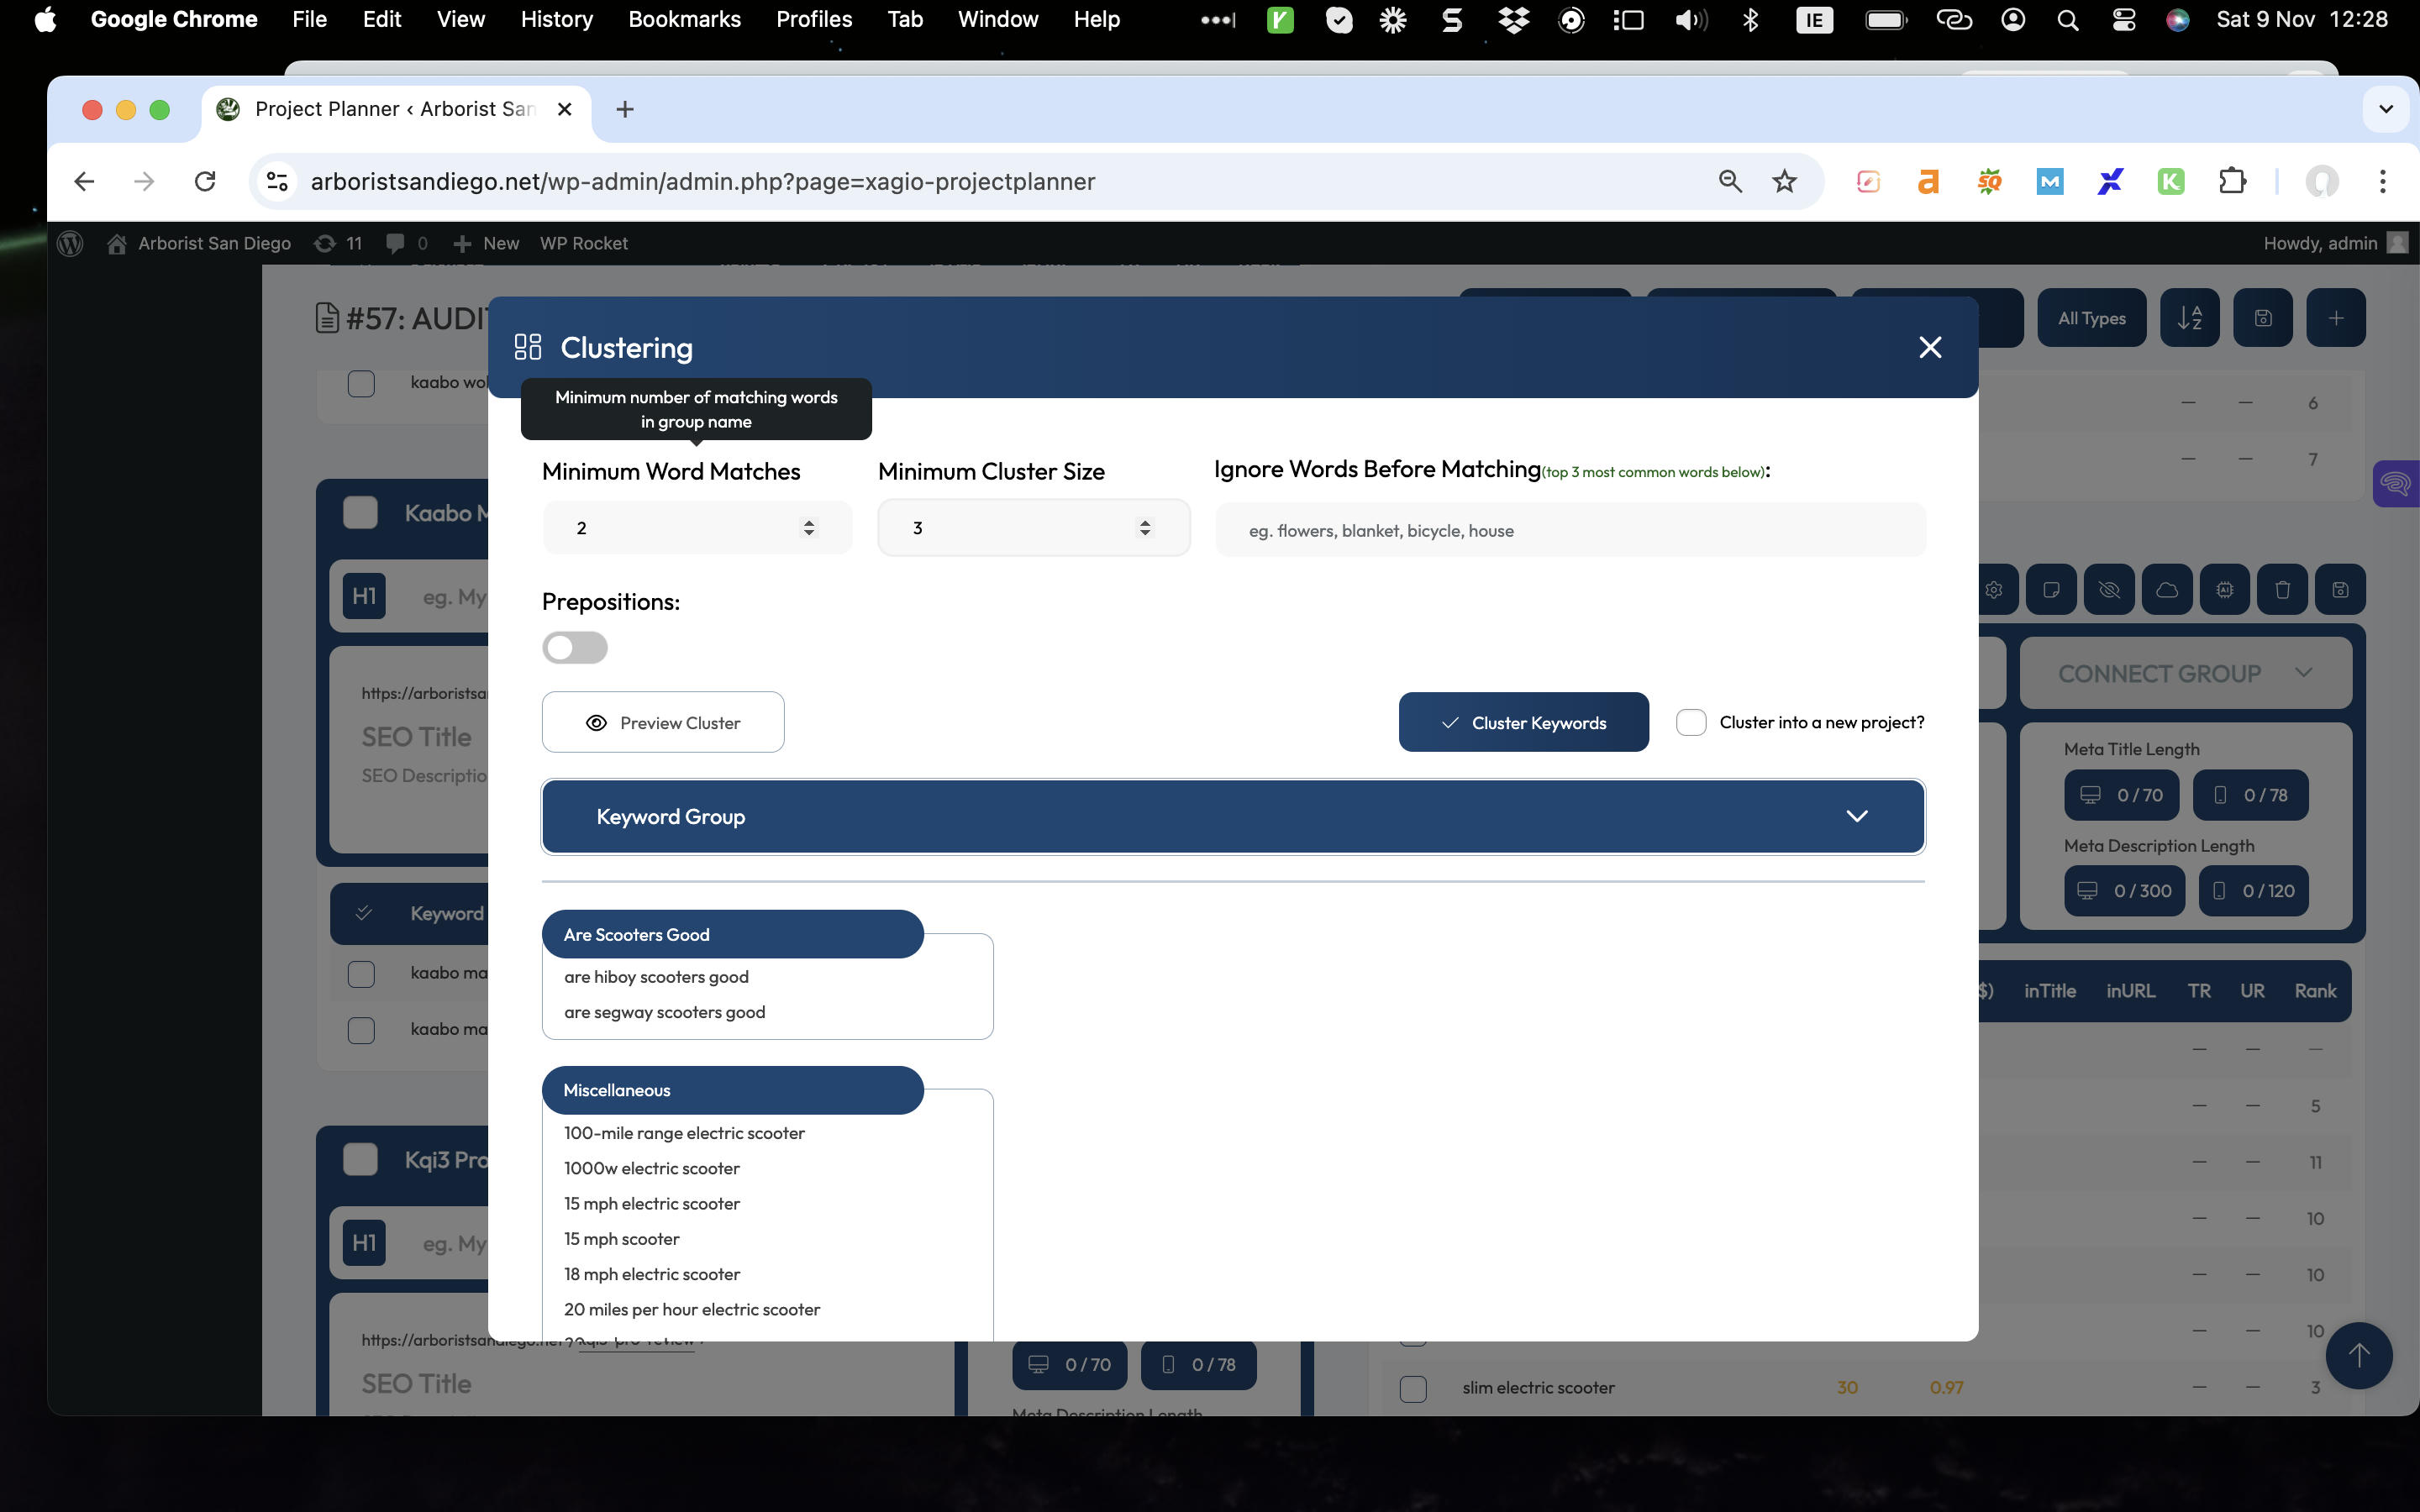Screen dimensions: 2420x1512
Task: Click the New button in admin bar
Action: coord(486,243)
